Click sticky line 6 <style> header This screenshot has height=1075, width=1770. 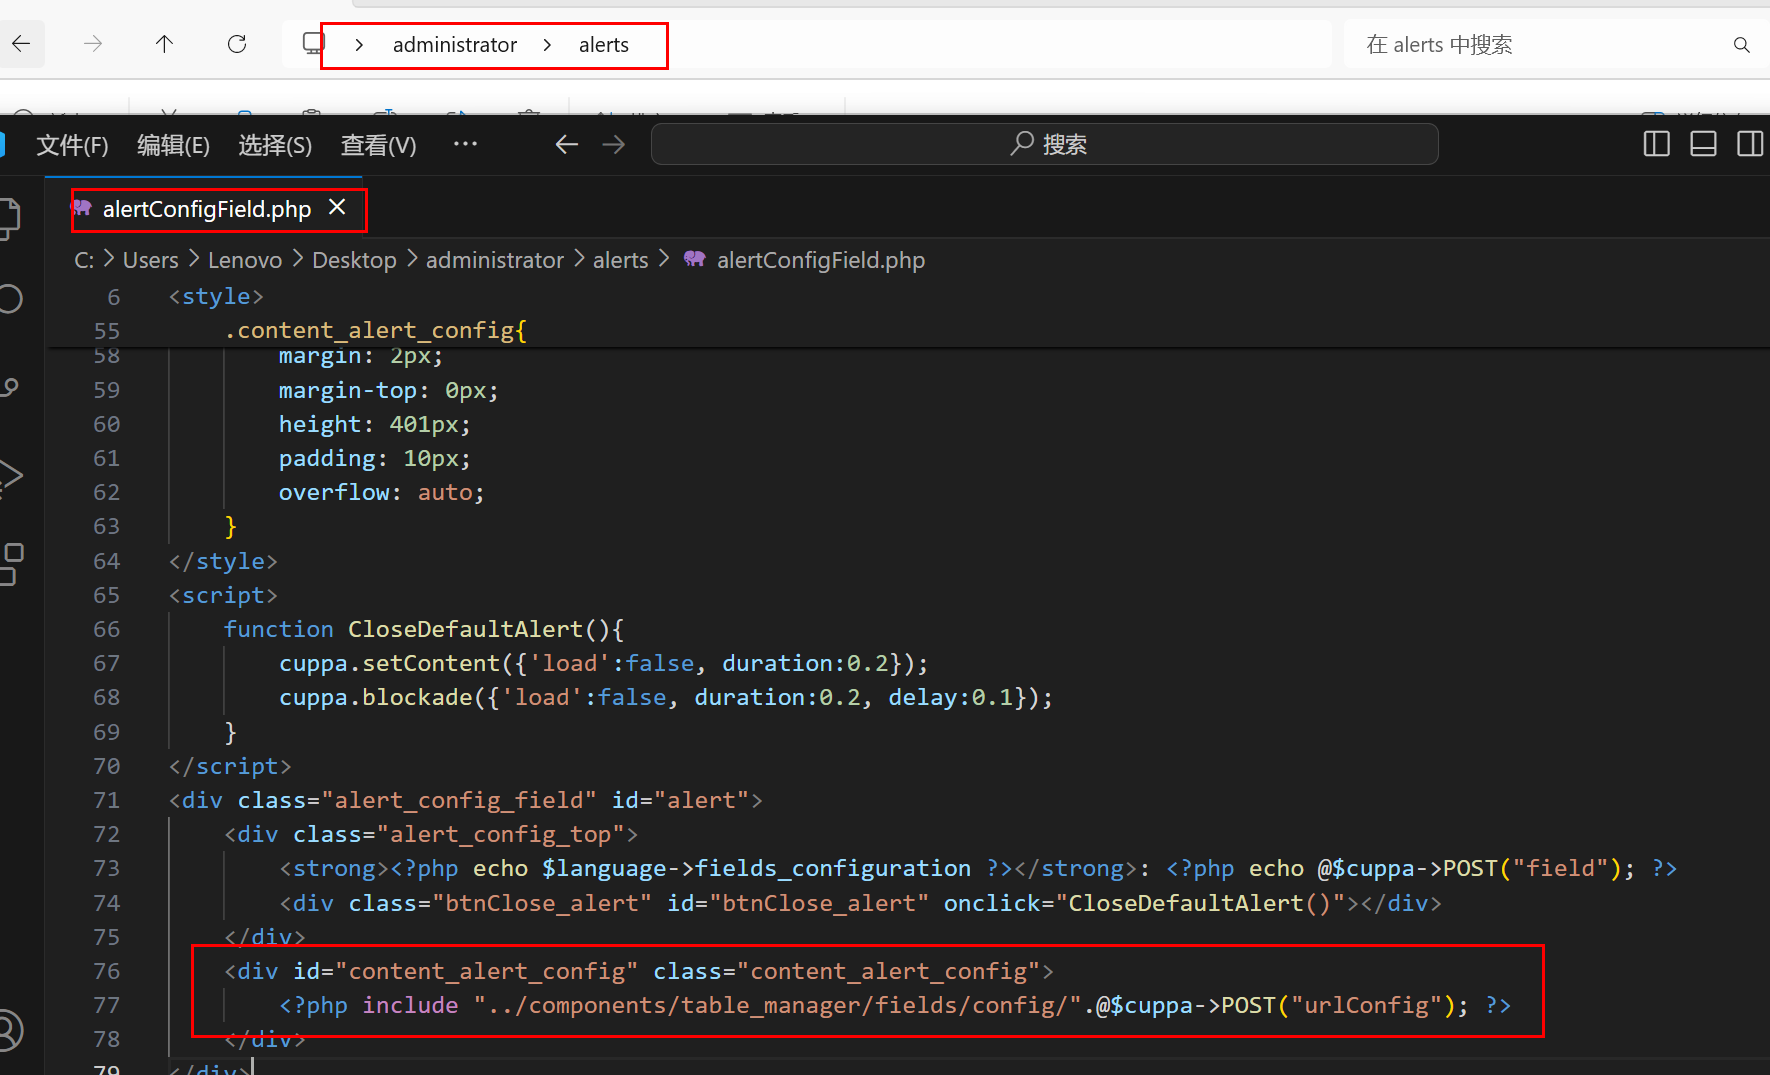click(216, 297)
